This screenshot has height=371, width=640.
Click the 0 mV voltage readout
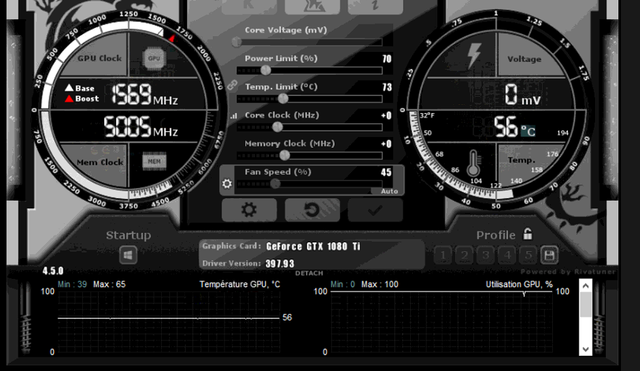coord(522,95)
